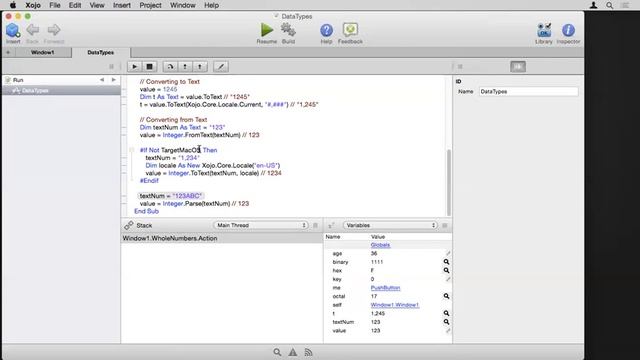Screen dimensions: 640x360
Task: Open Help via the question mark icon
Action: tap(326, 30)
